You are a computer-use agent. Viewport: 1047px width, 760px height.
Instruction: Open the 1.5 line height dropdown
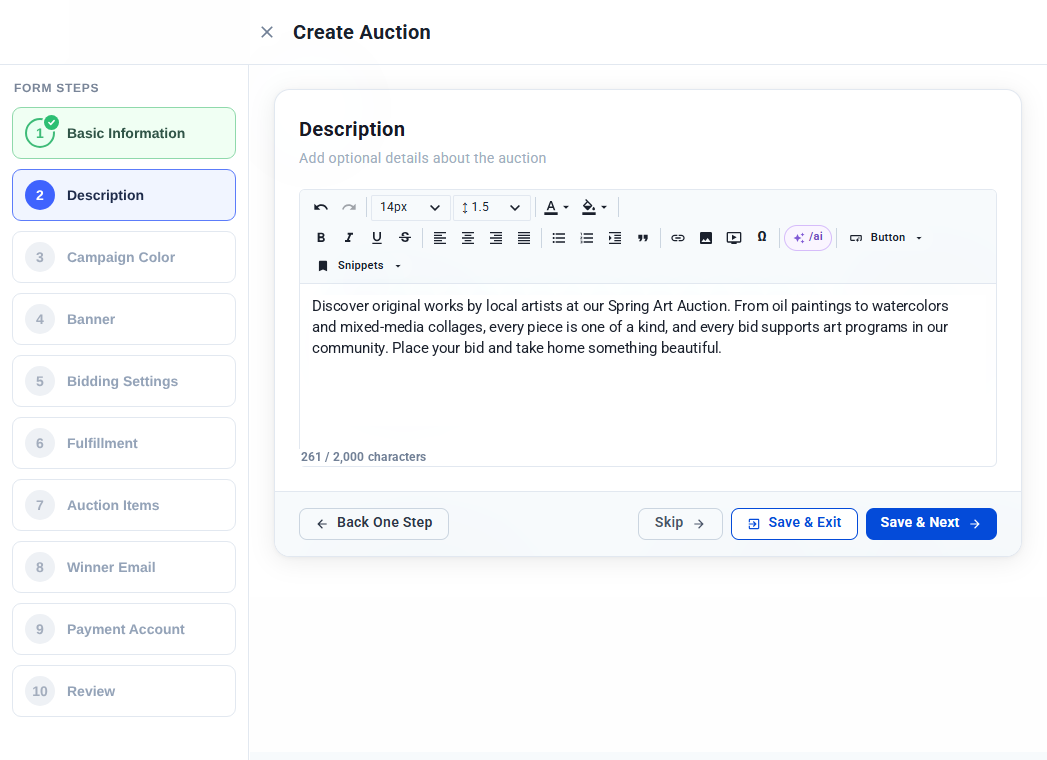coord(491,208)
